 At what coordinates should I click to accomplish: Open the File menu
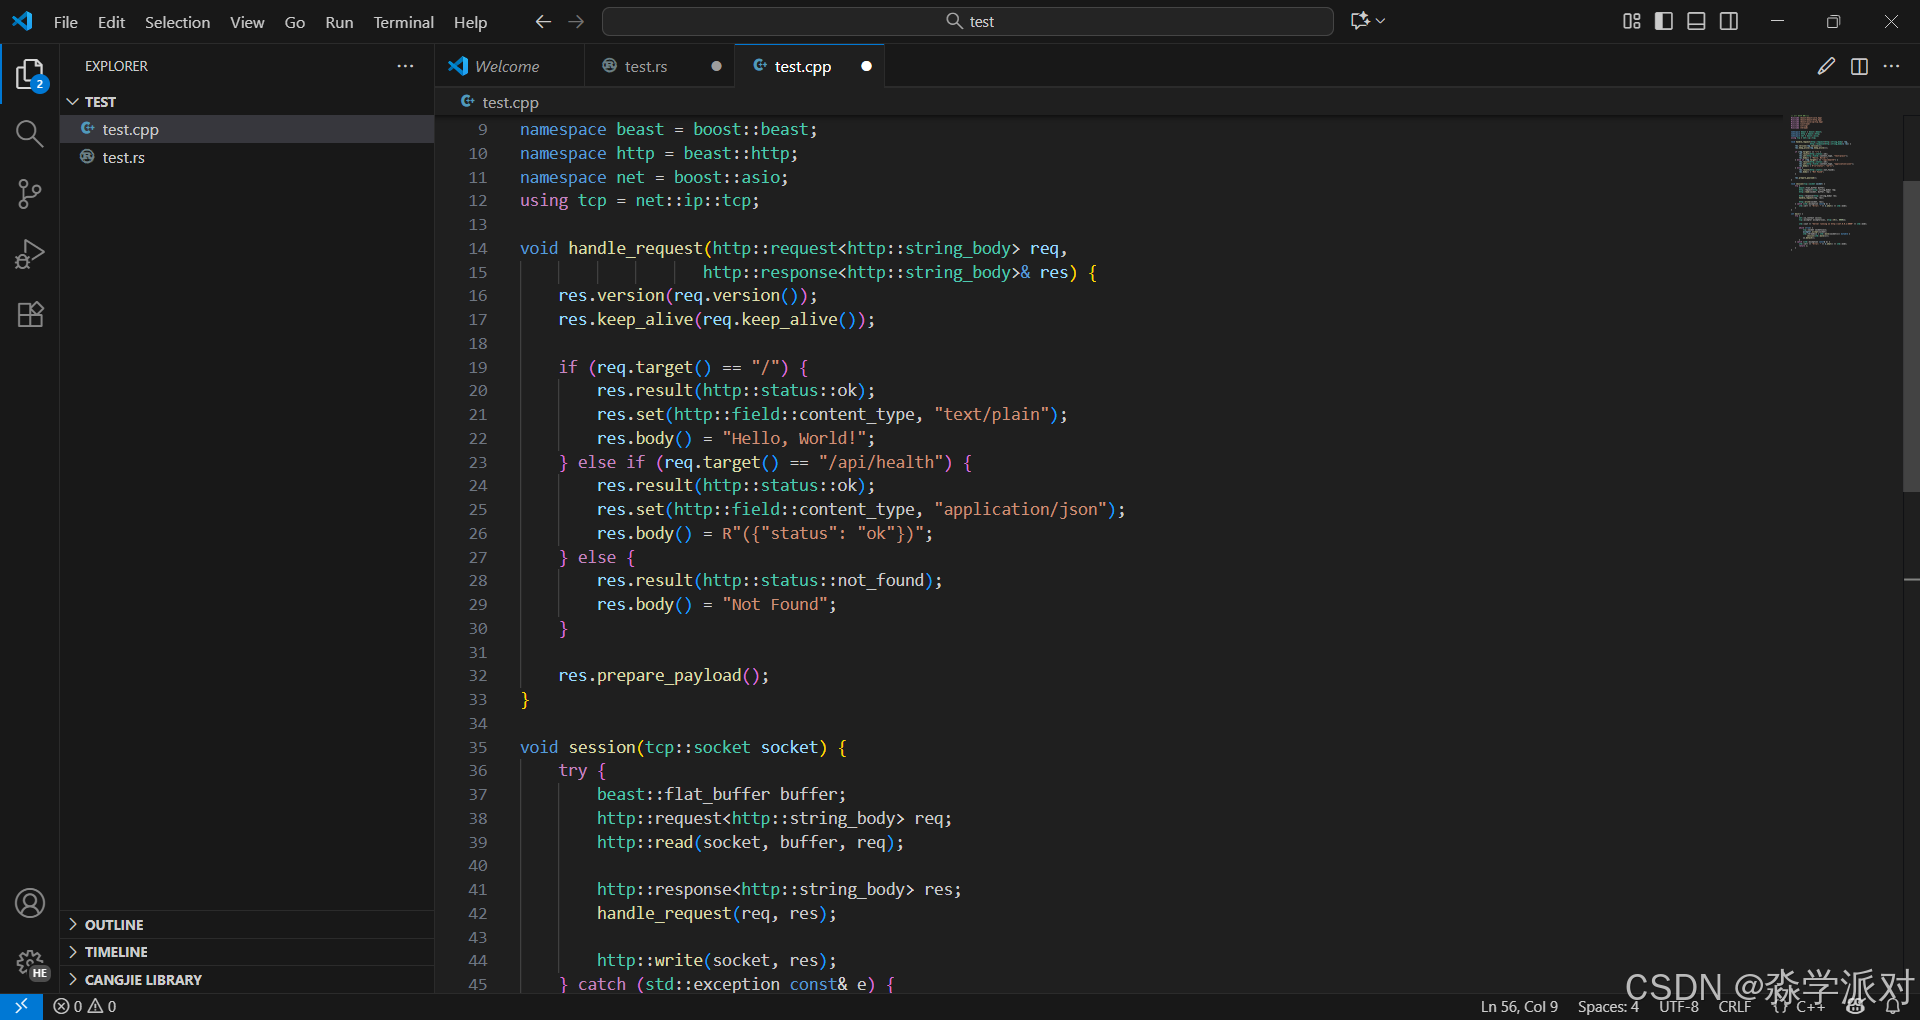tap(66, 22)
